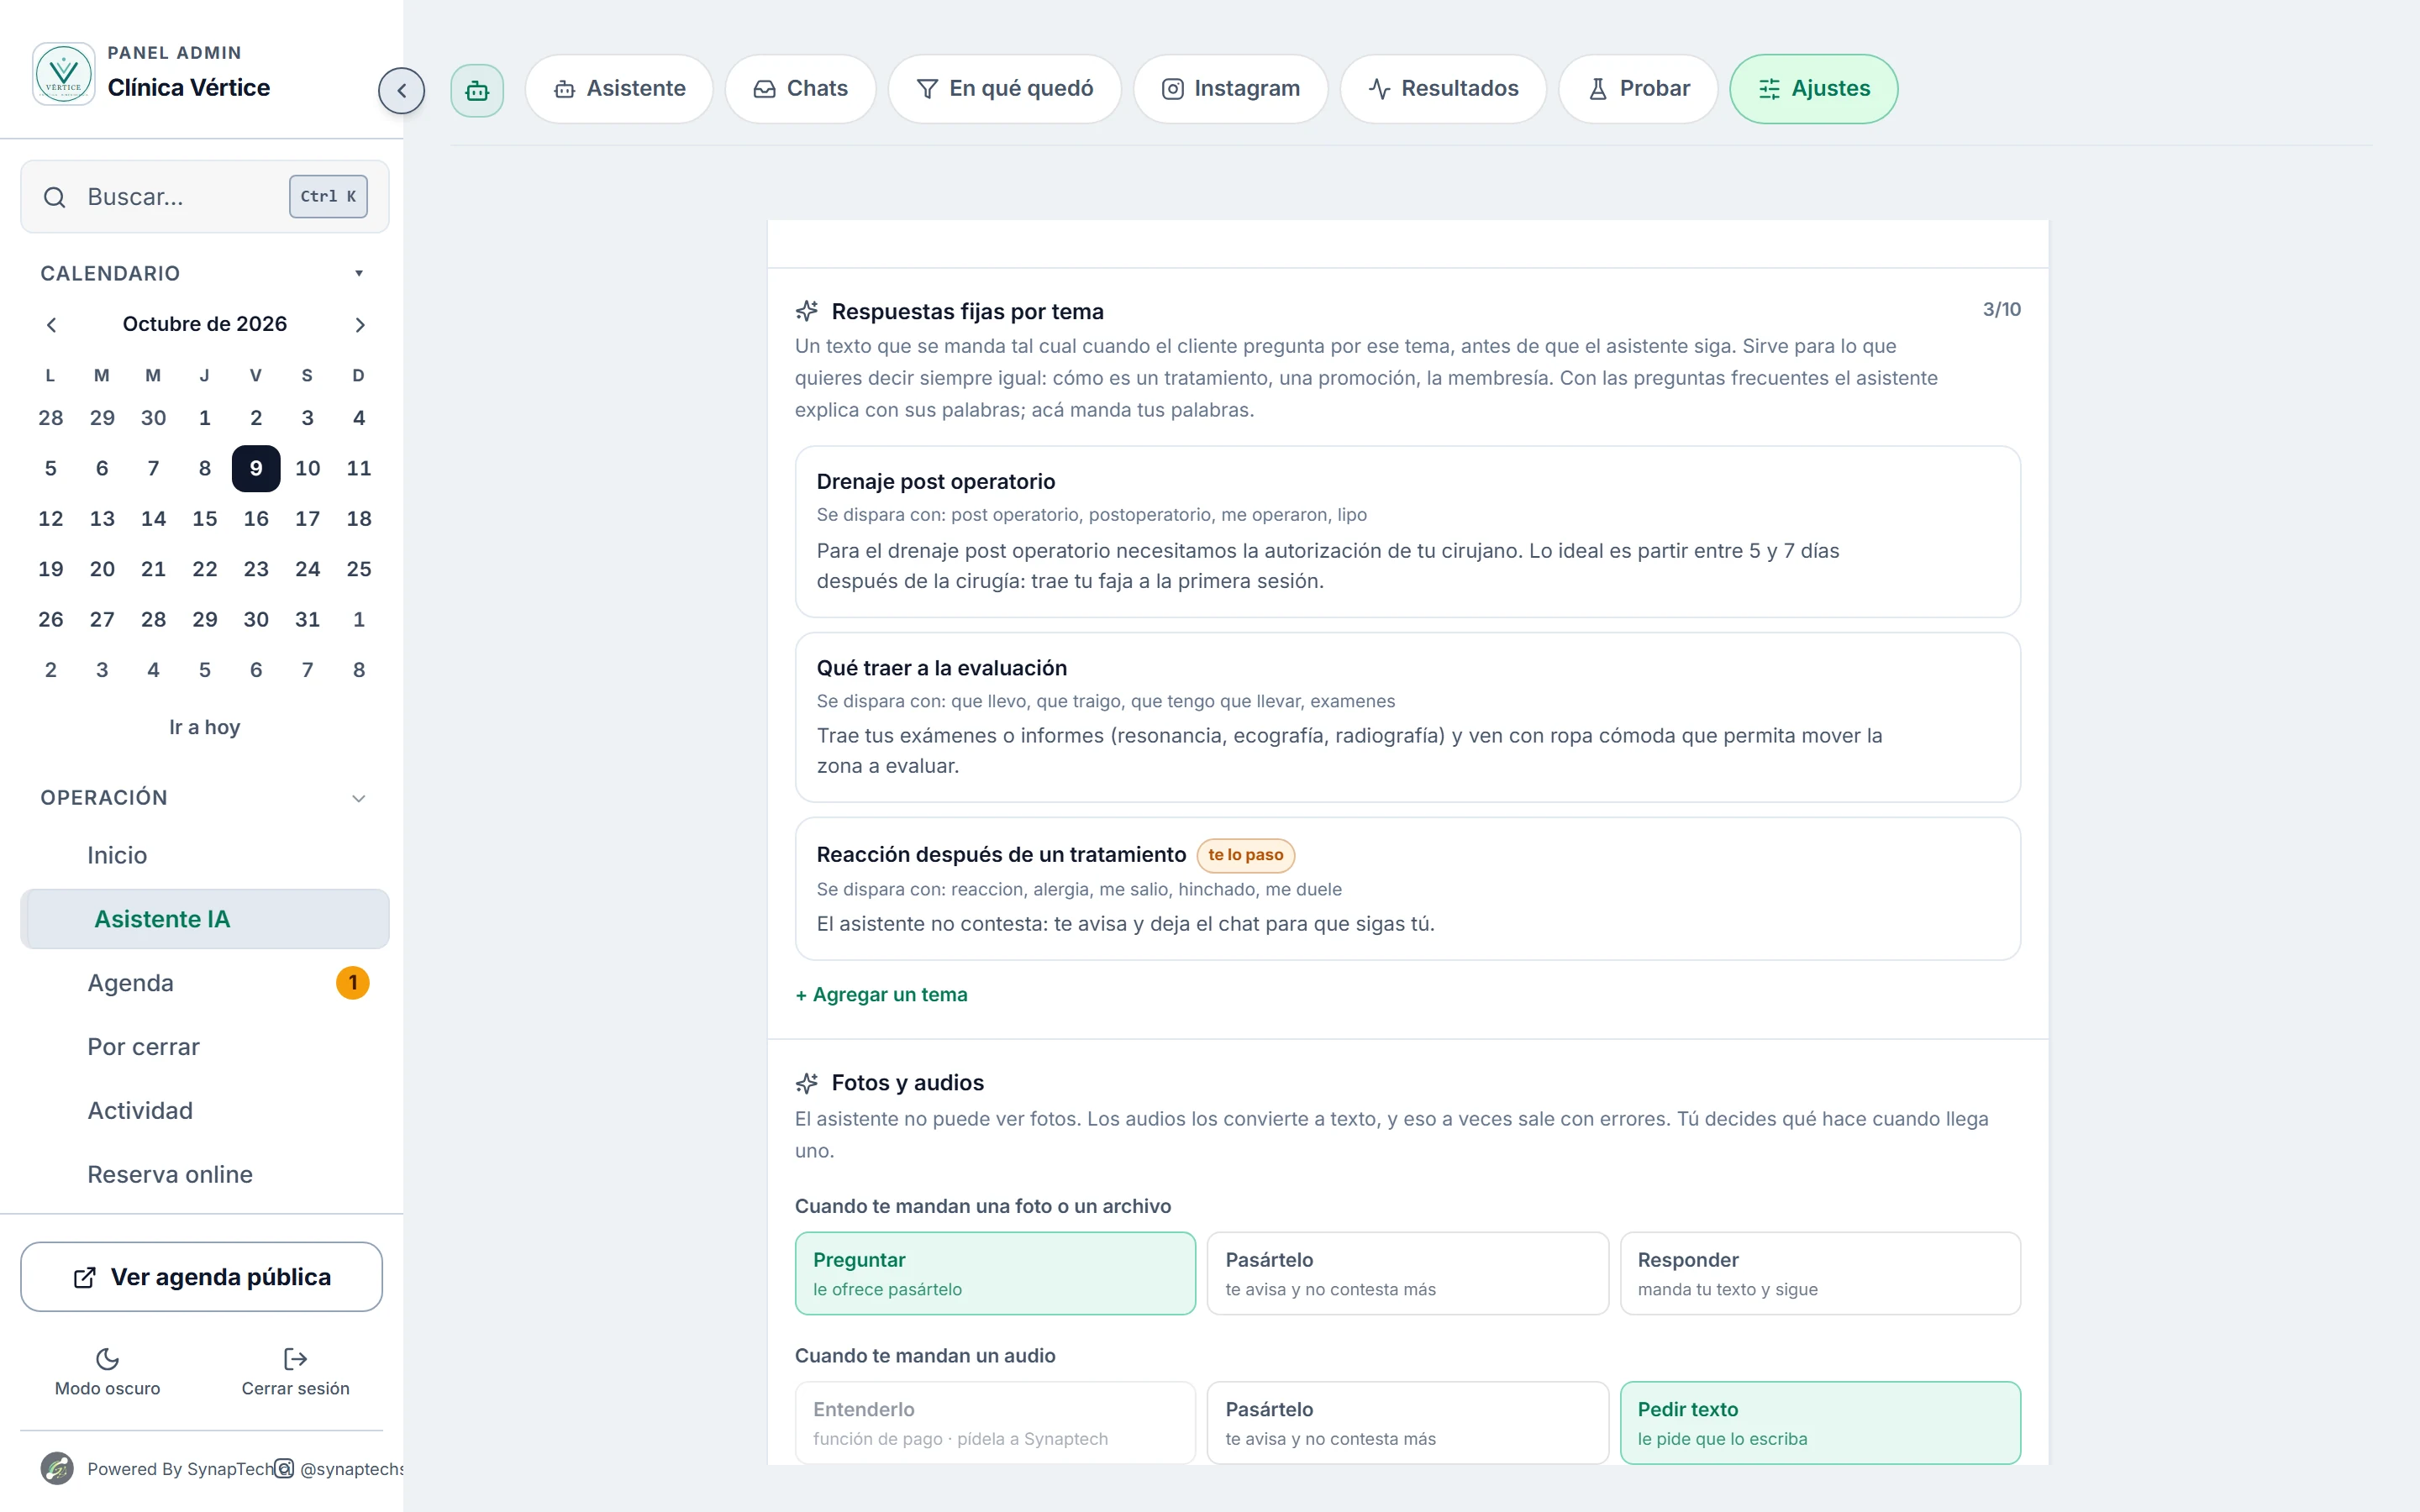Select October 16 in the calendar

[x=256, y=518]
